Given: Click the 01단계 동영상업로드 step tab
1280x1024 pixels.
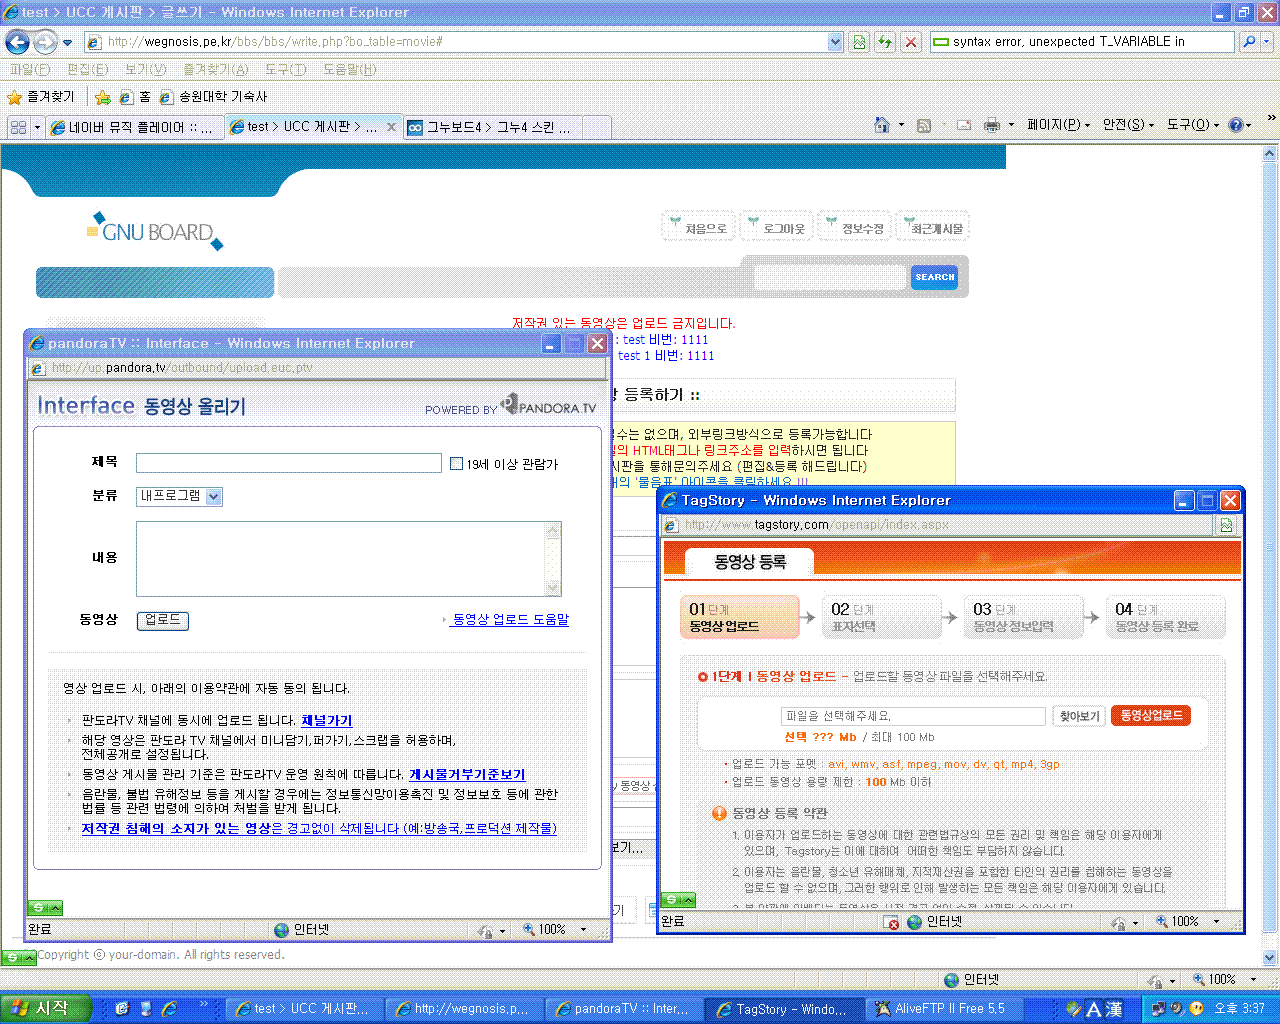Looking at the screenshot, I should pyautogui.click(x=740, y=618).
